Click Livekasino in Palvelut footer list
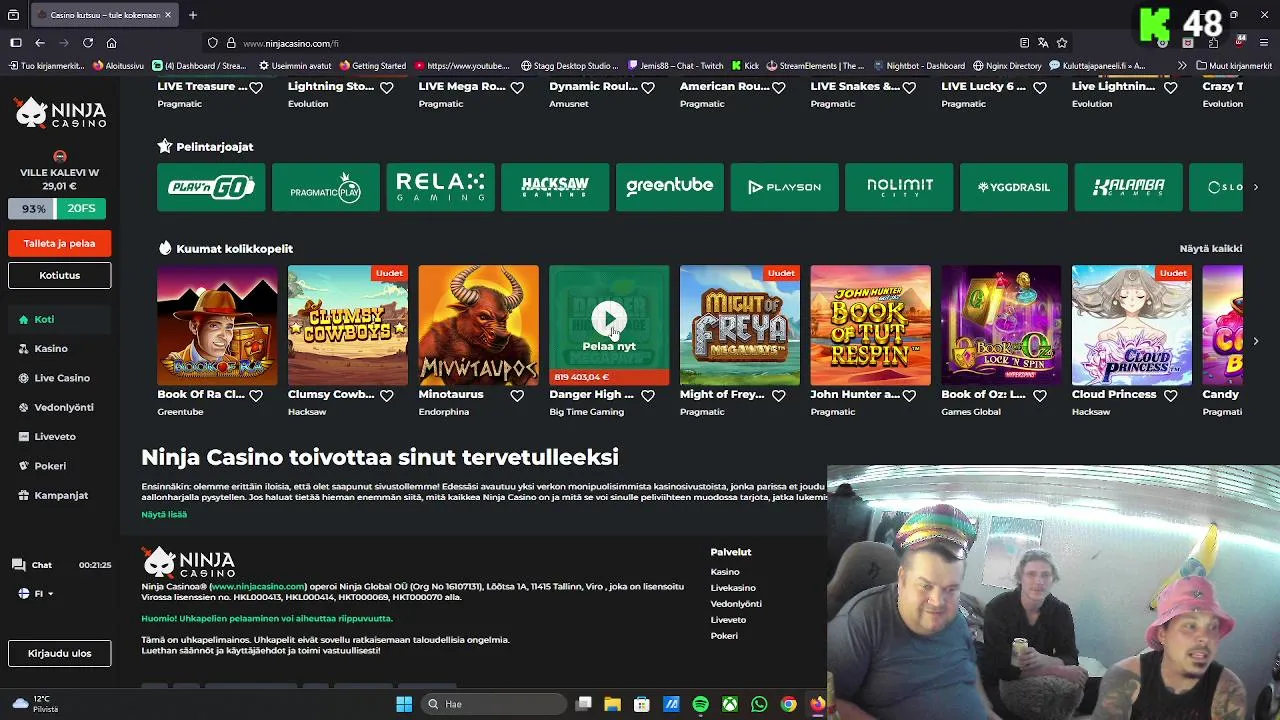The width and height of the screenshot is (1280, 720). [733, 588]
